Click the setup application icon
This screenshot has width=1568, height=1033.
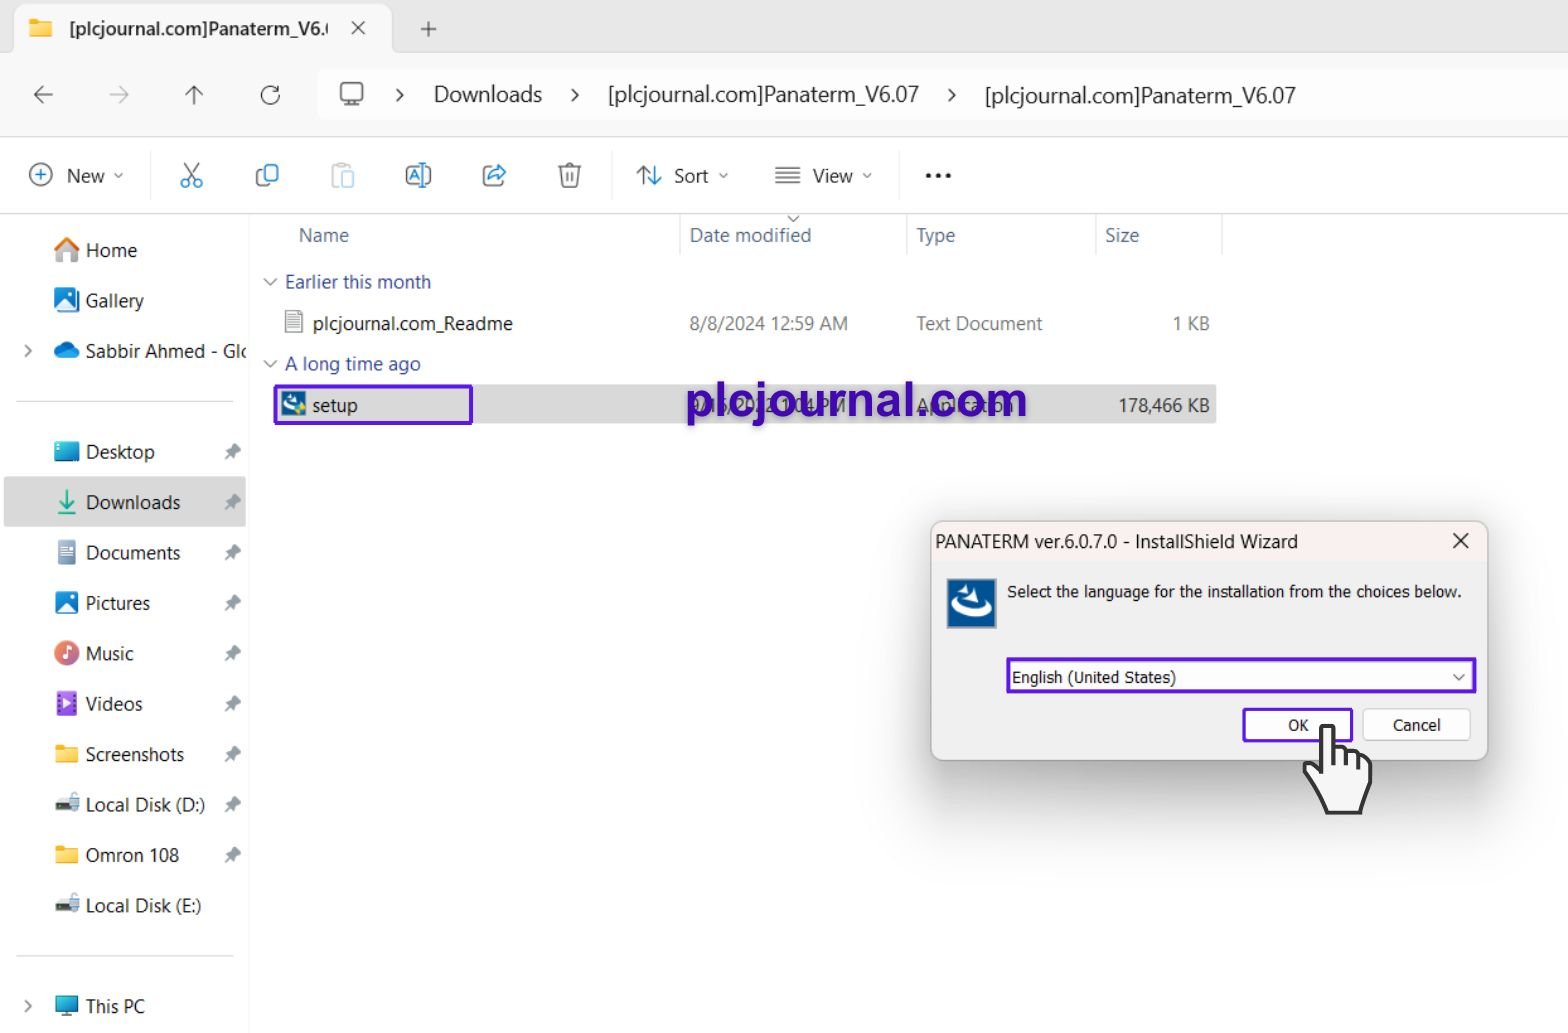[x=293, y=404]
